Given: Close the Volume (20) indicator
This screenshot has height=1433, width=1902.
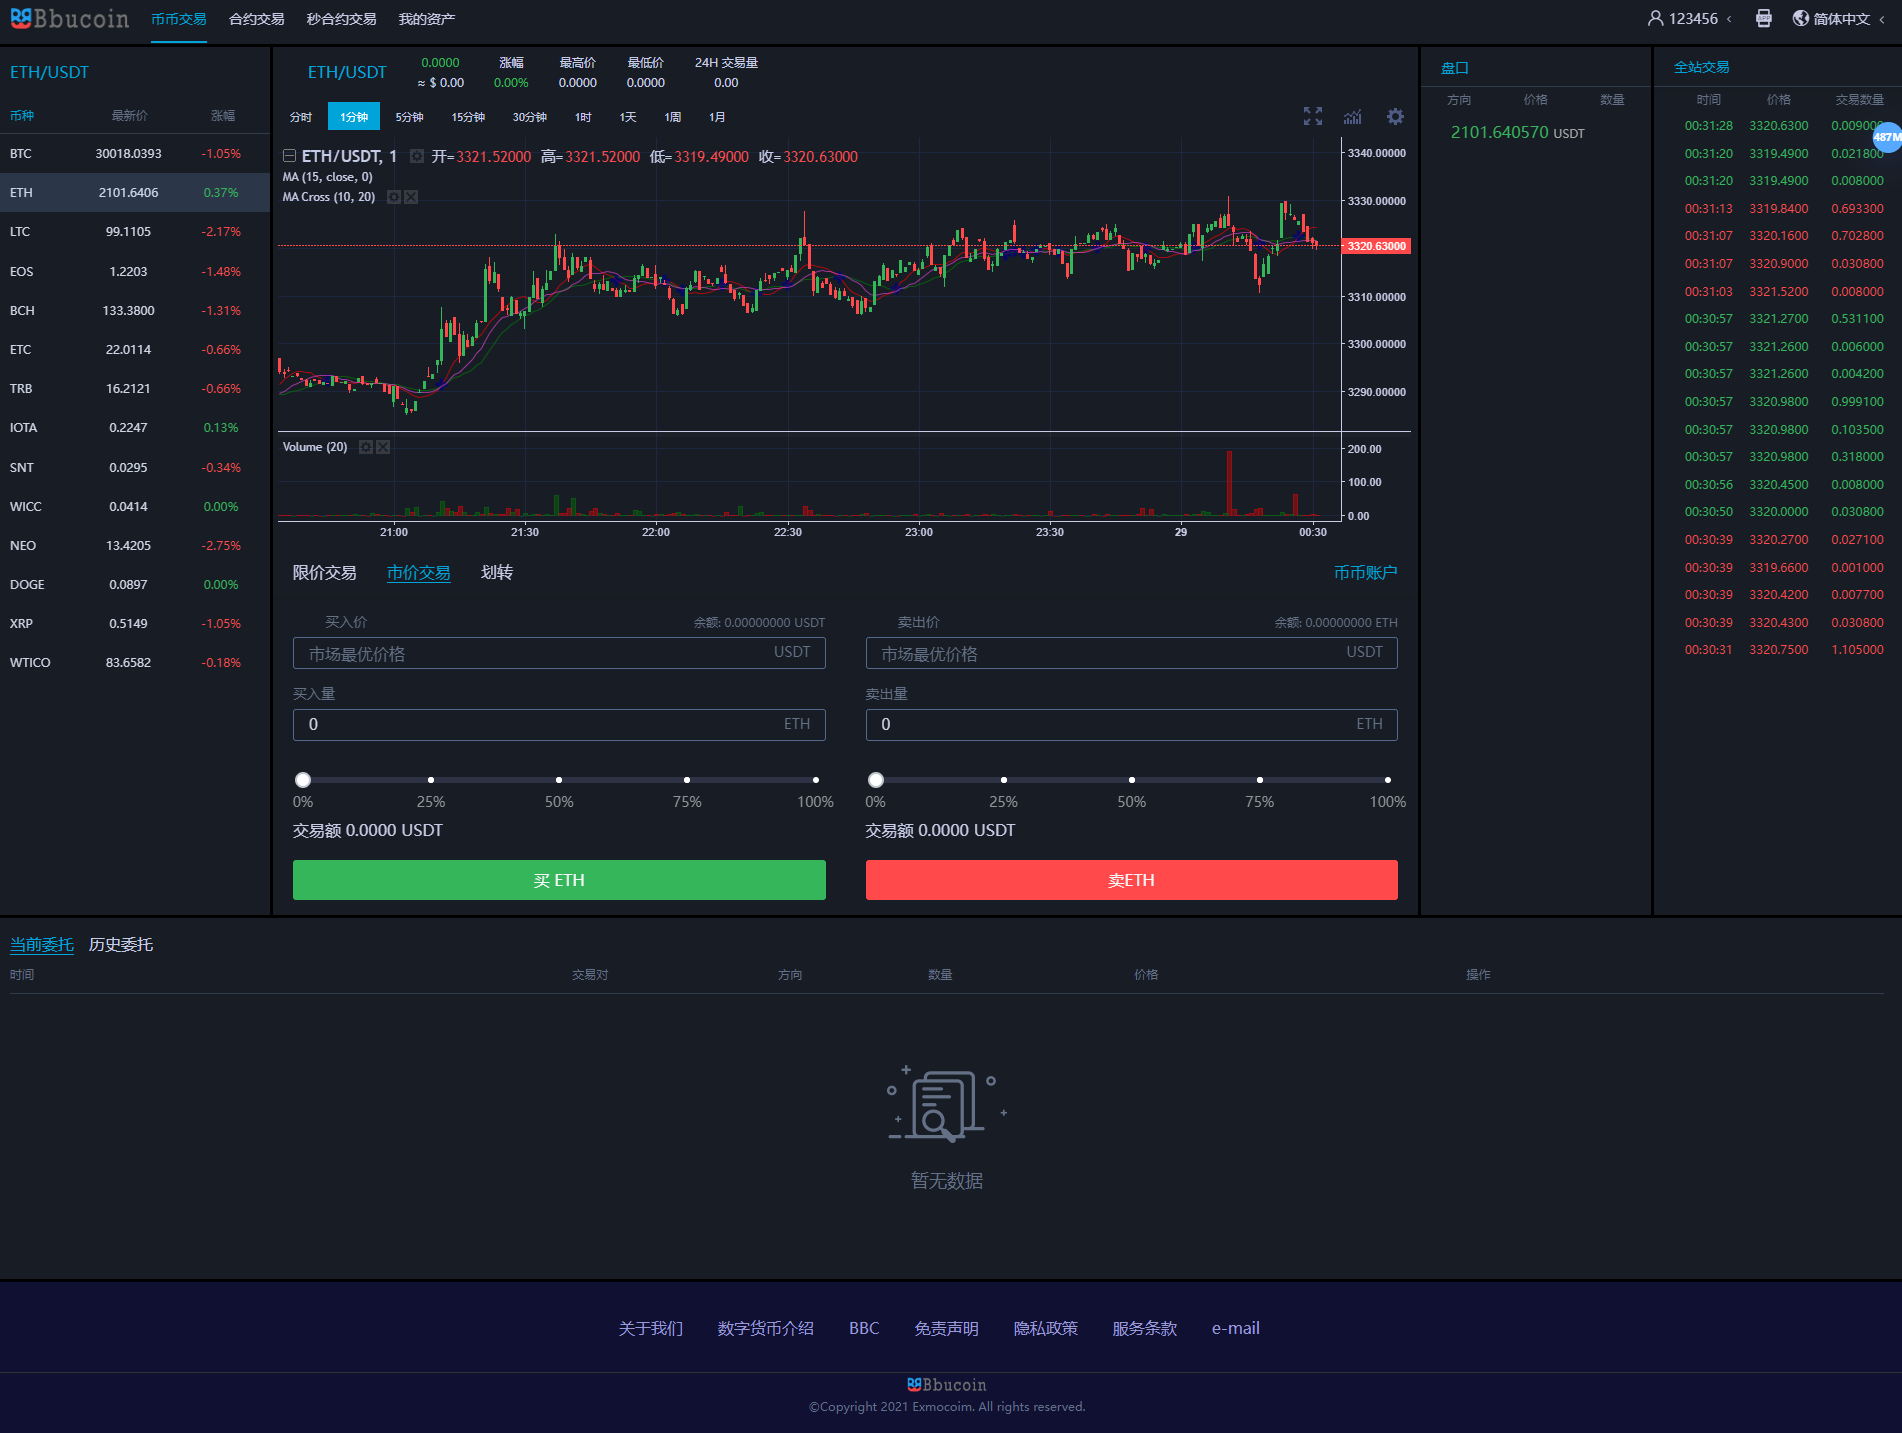Looking at the screenshot, I should point(383,447).
